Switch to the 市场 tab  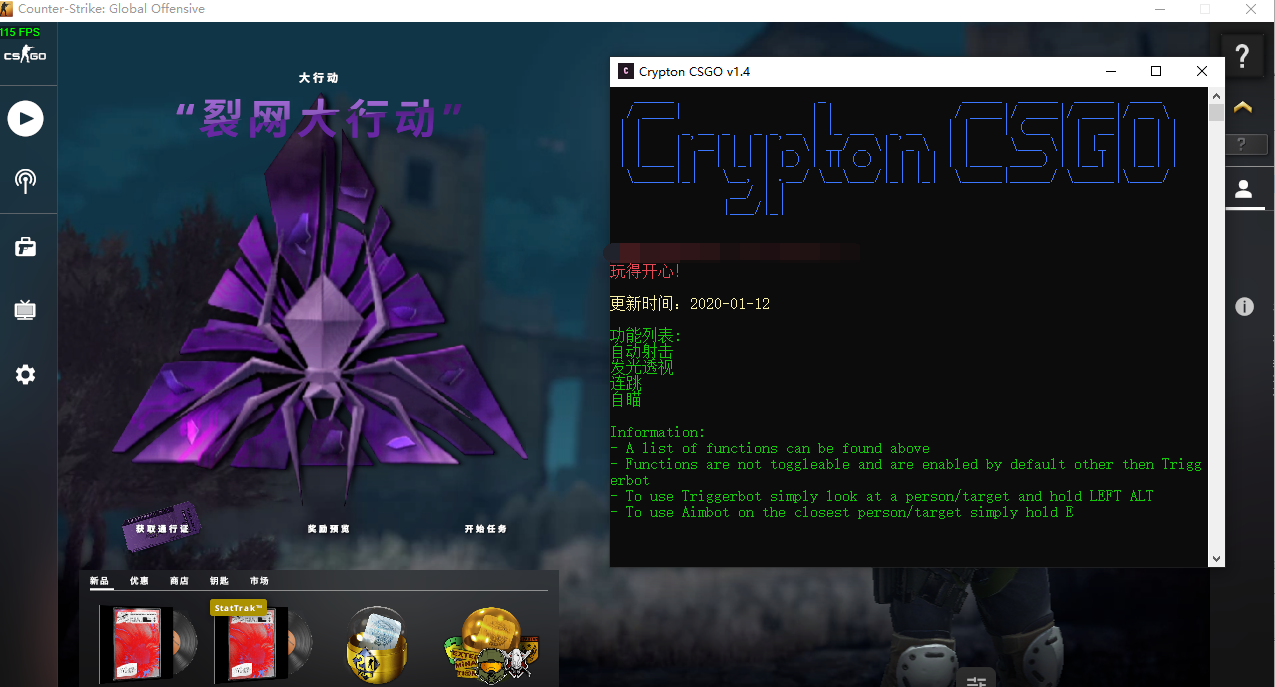pyautogui.click(x=259, y=580)
